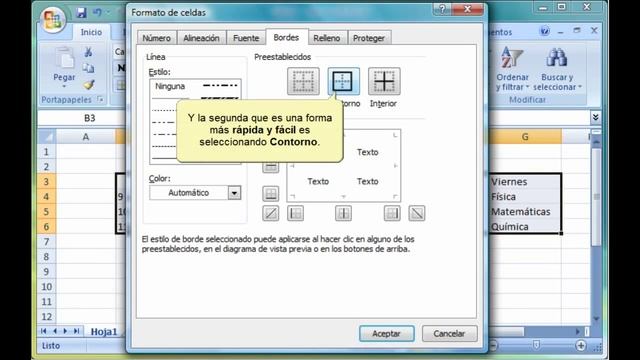Apply the Contorno outline preset icon
The width and height of the screenshot is (640, 360).
point(343,81)
